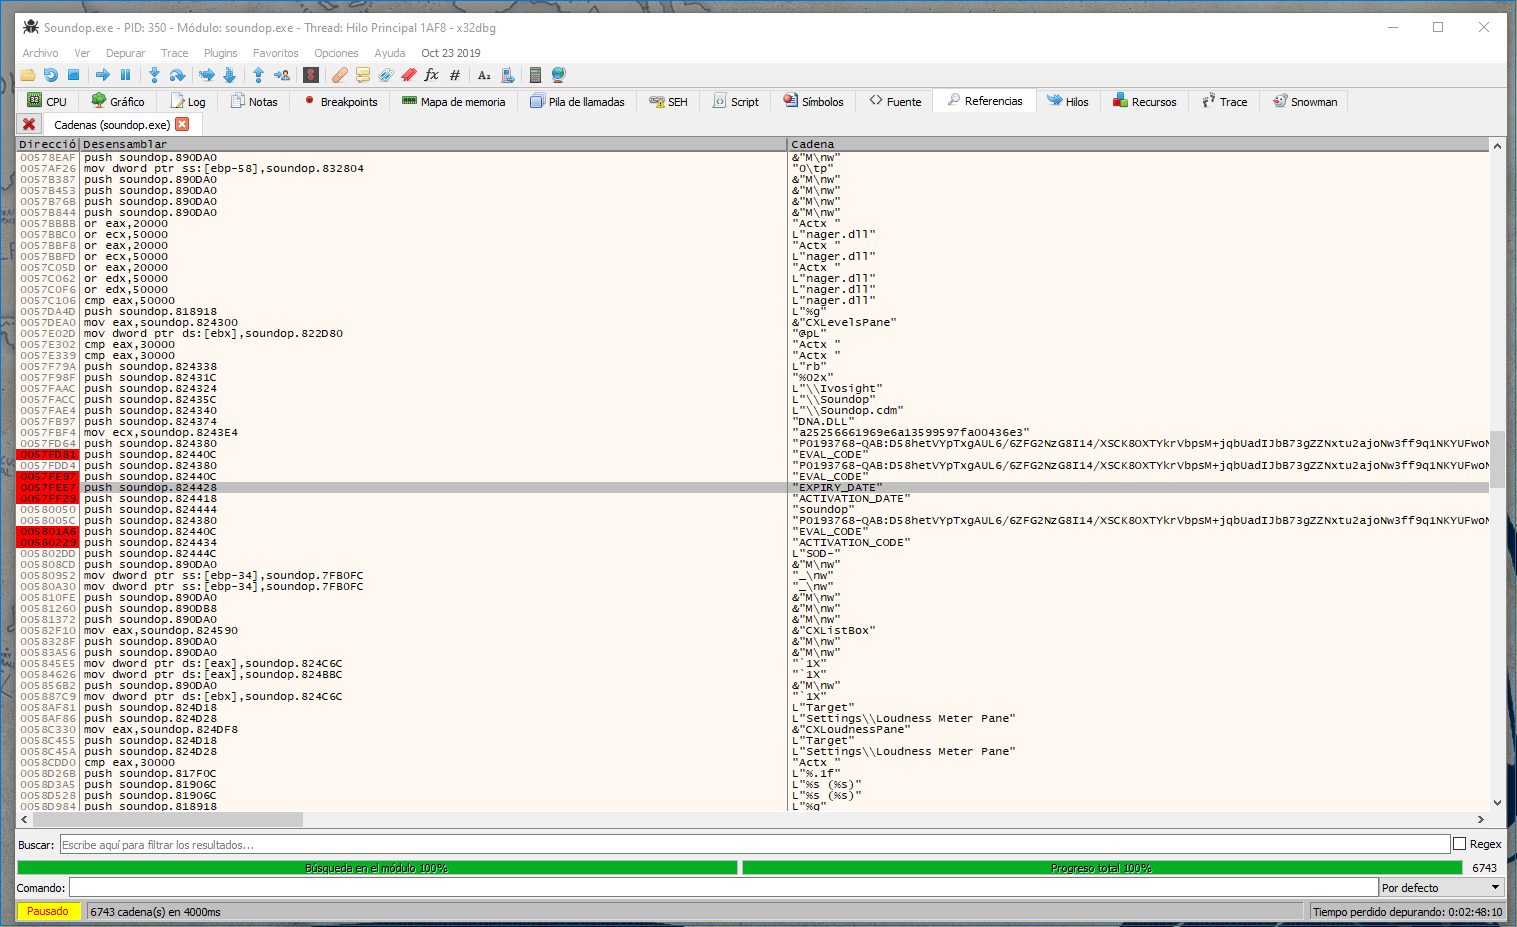
Task: Click the Scylla S icon
Action: (311, 75)
